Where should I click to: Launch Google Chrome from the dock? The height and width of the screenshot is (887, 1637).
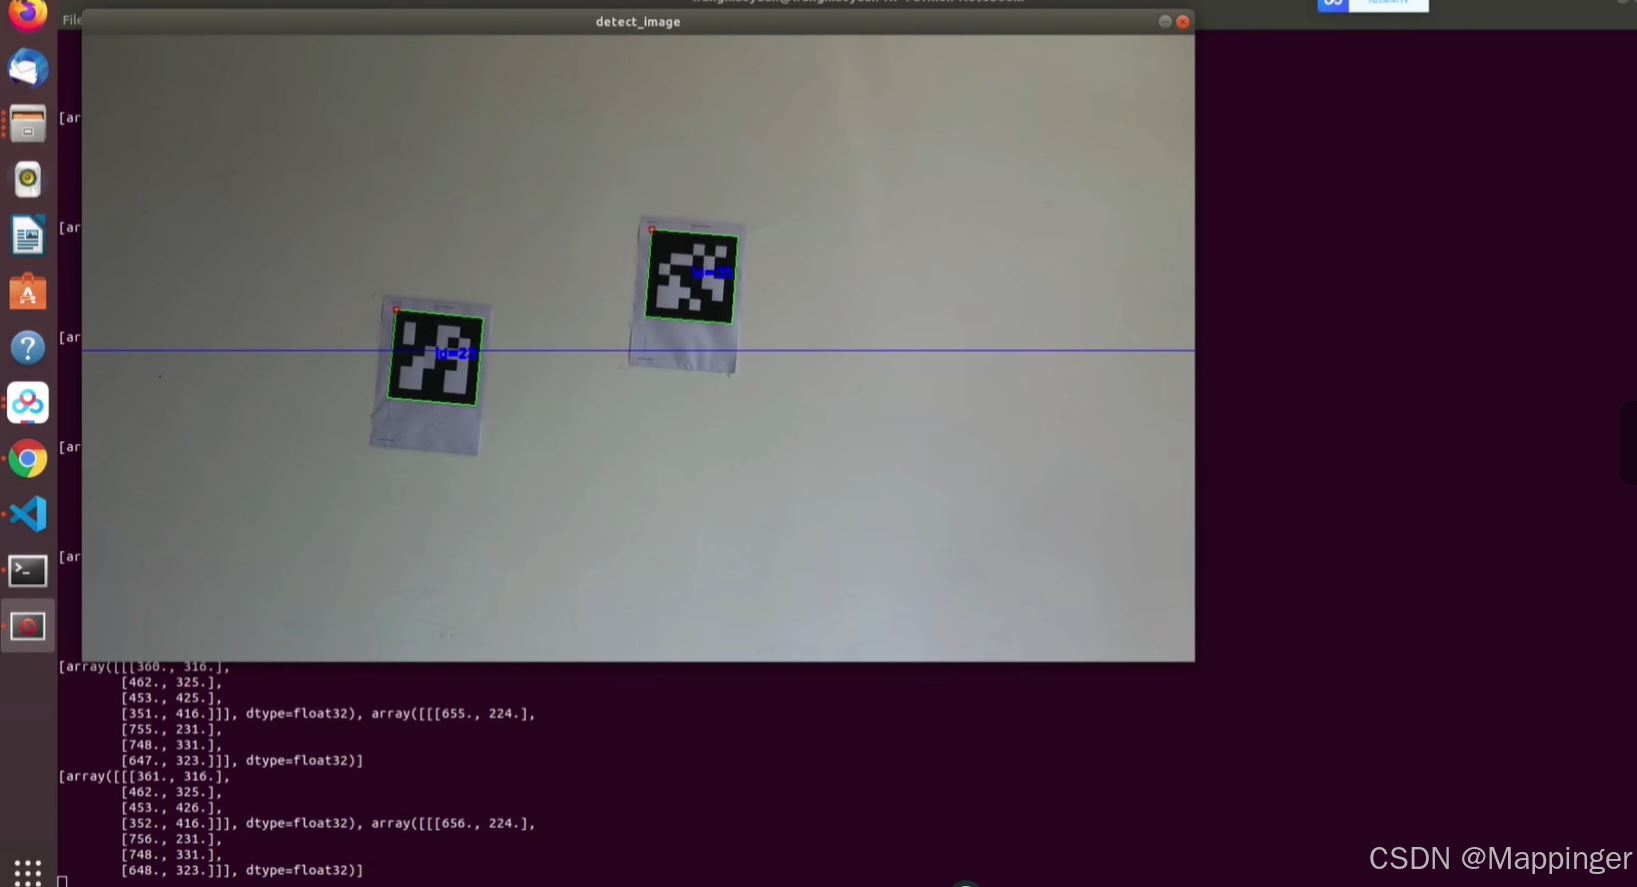pyautogui.click(x=28, y=459)
